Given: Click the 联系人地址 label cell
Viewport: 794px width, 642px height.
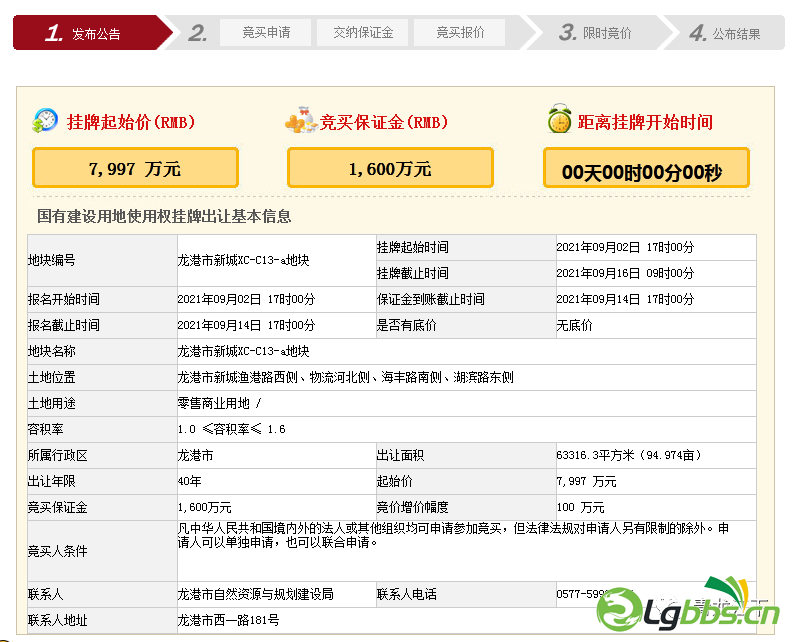Looking at the screenshot, I should pyautogui.click(x=102, y=620).
